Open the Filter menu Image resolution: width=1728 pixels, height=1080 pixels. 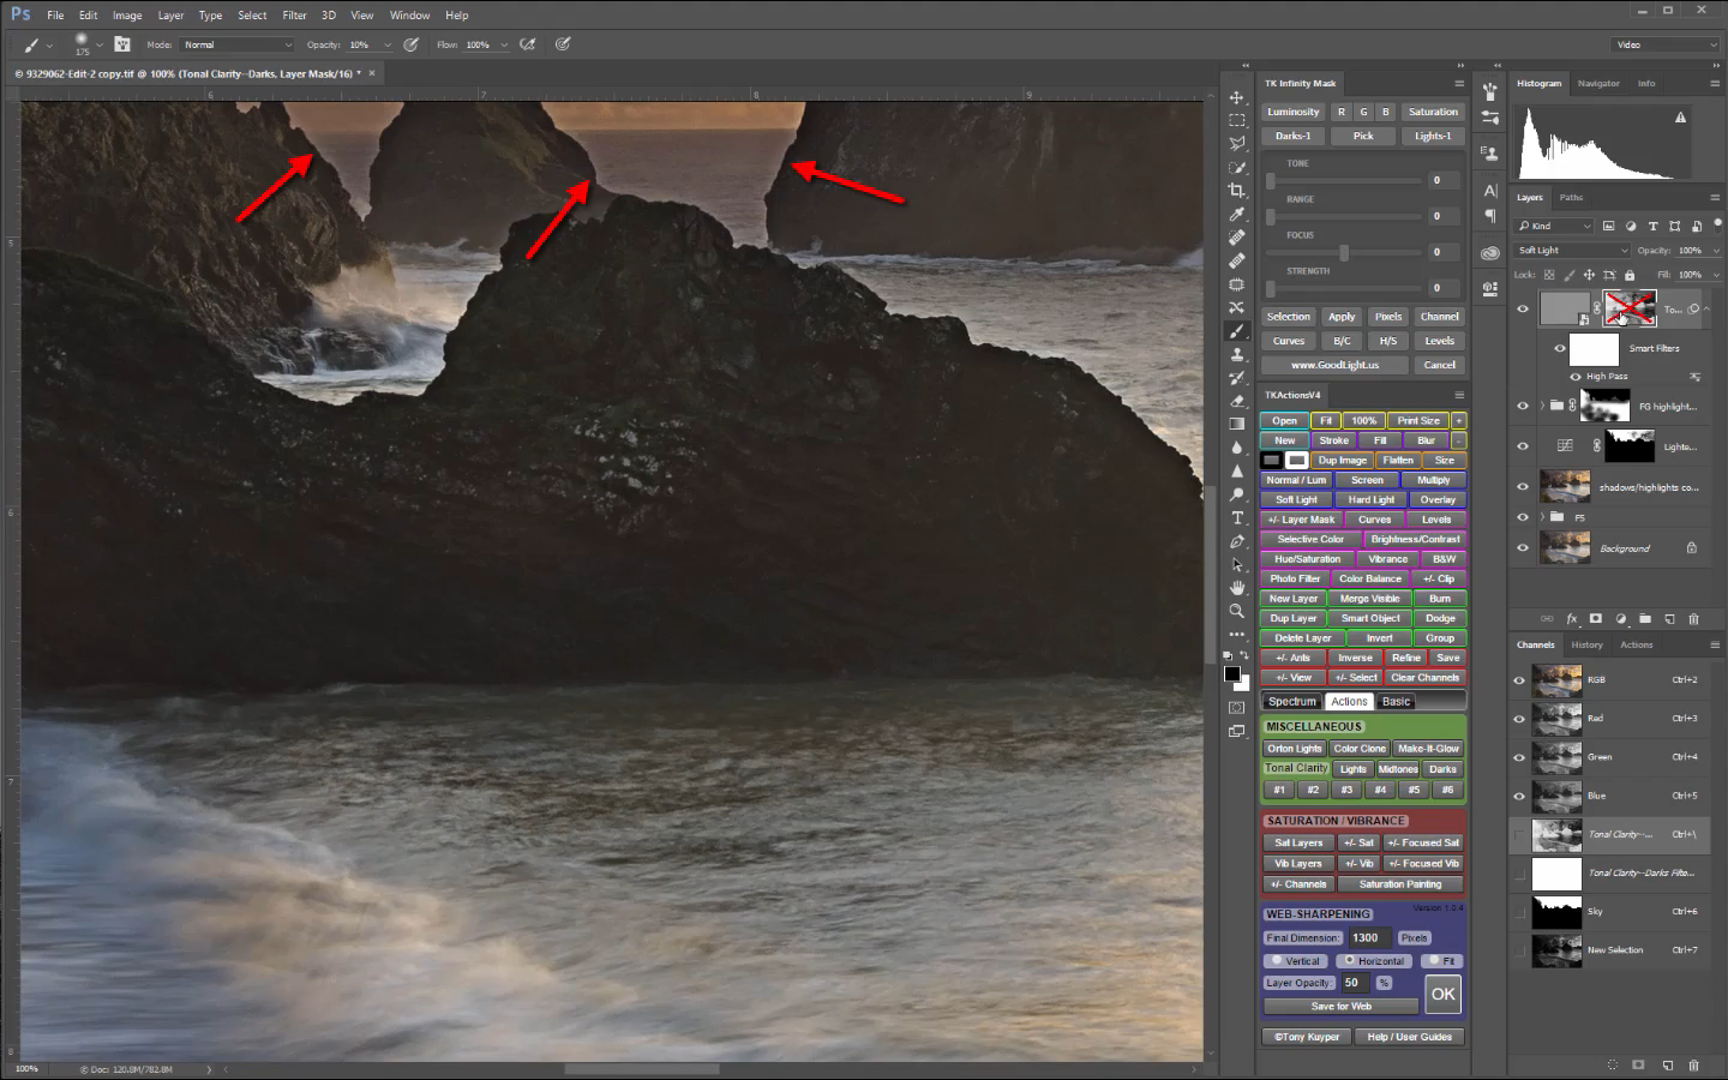[x=294, y=15]
